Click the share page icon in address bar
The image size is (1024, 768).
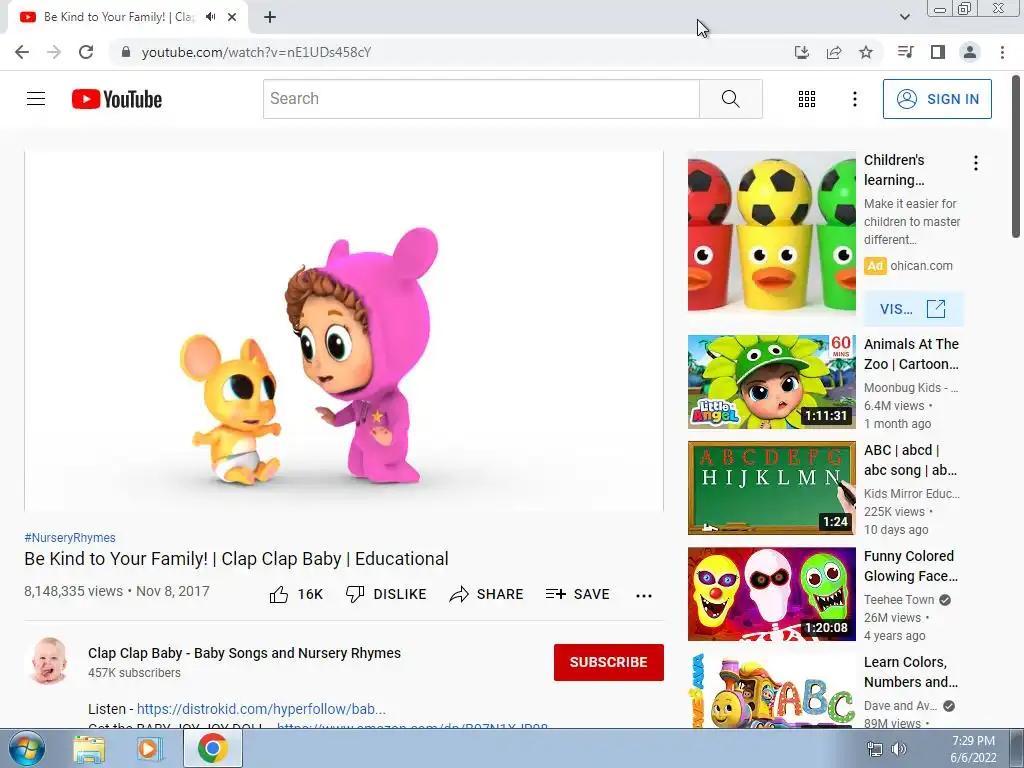click(x=834, y=52)
